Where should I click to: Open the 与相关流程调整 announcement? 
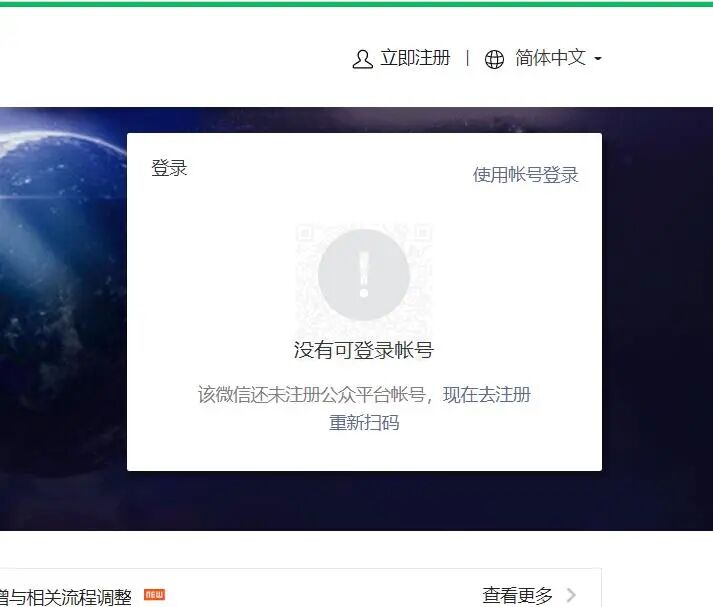click(x=66, y=597)
